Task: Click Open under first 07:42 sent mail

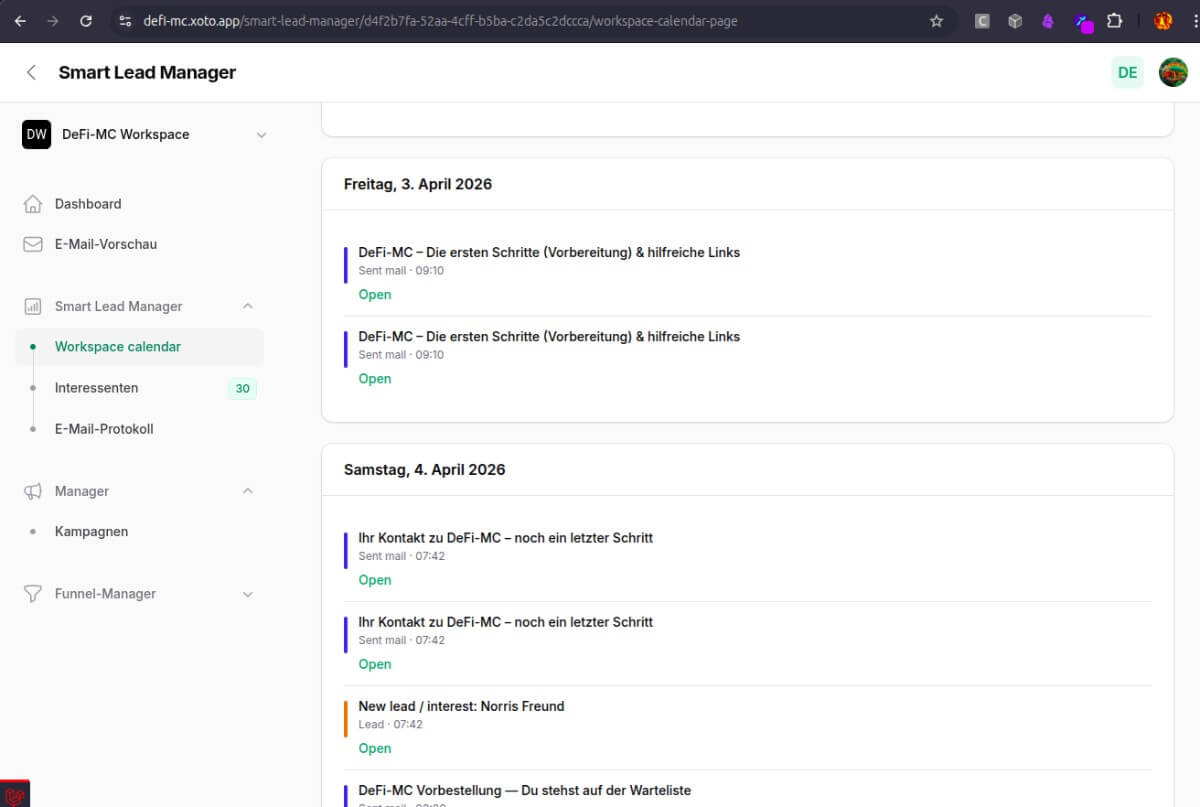Action: click(375, 580)
